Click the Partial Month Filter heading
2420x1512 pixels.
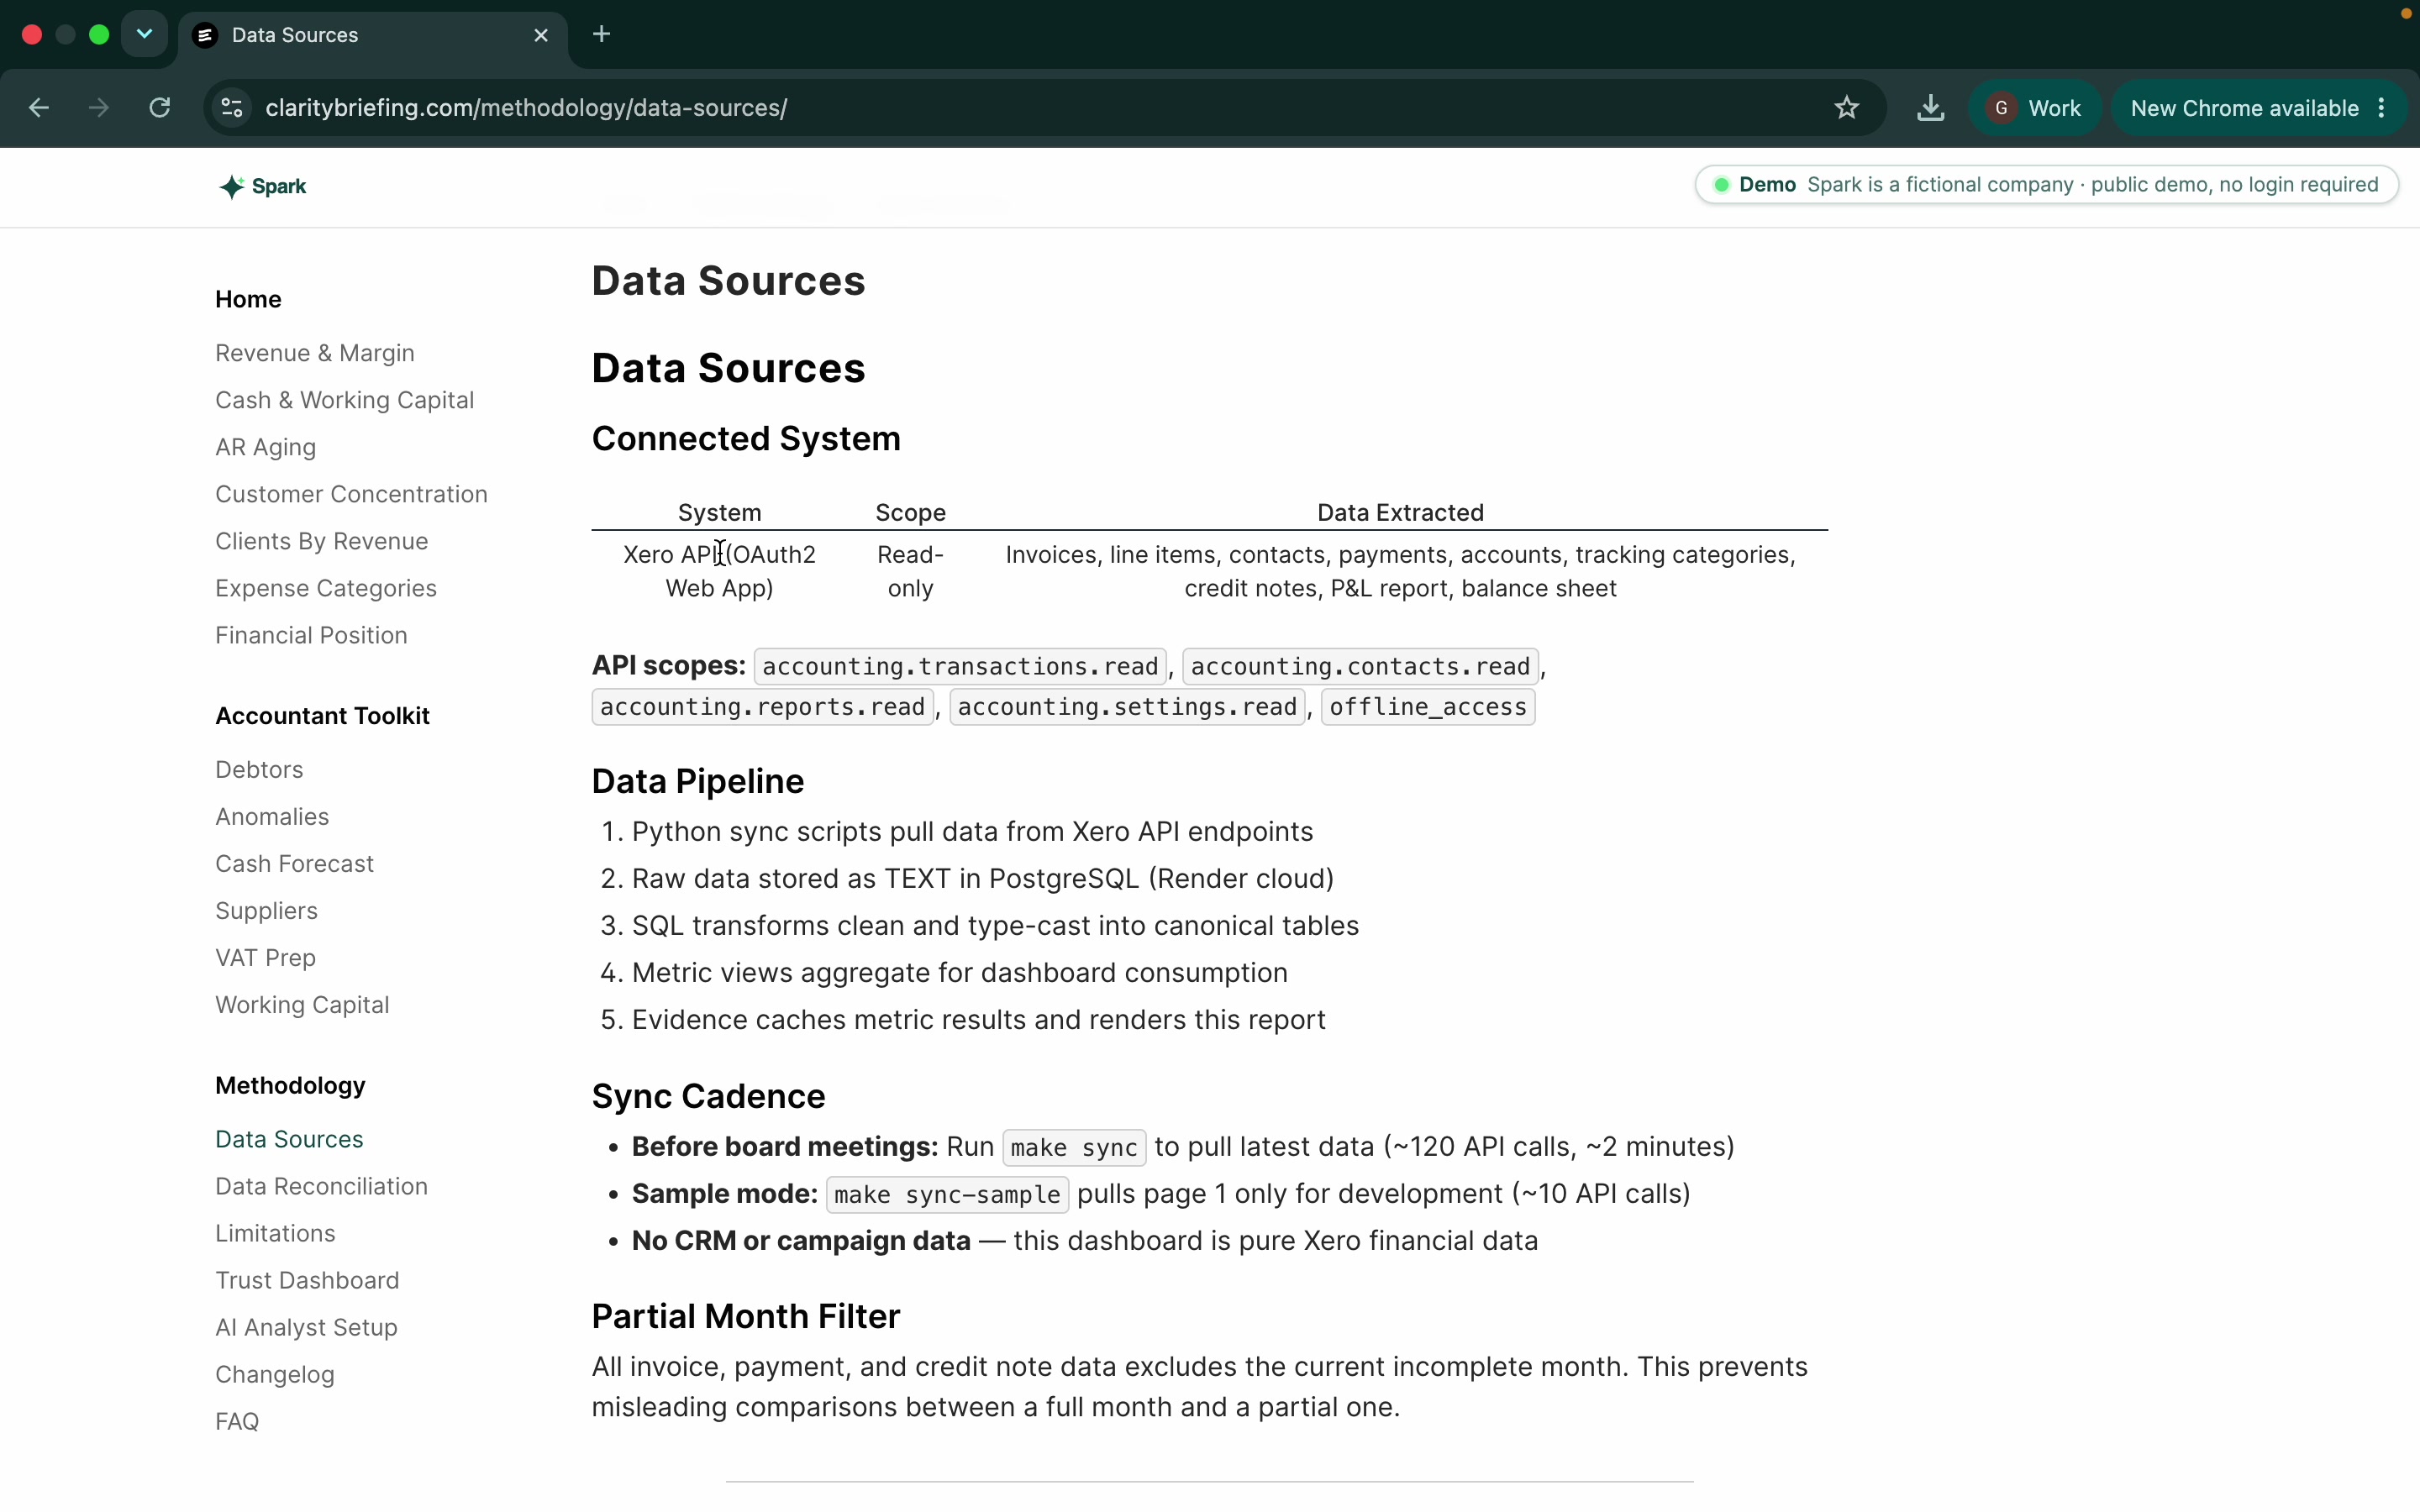tap(746, 1317)
